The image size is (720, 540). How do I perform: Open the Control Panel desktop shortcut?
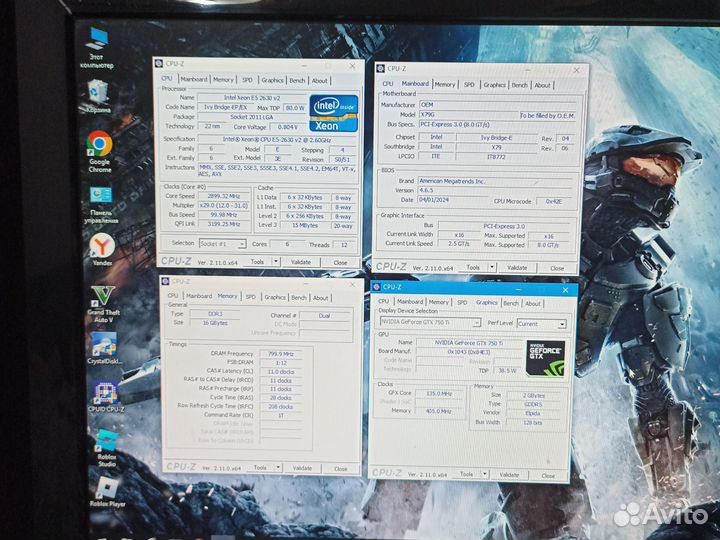coord(101,196)
